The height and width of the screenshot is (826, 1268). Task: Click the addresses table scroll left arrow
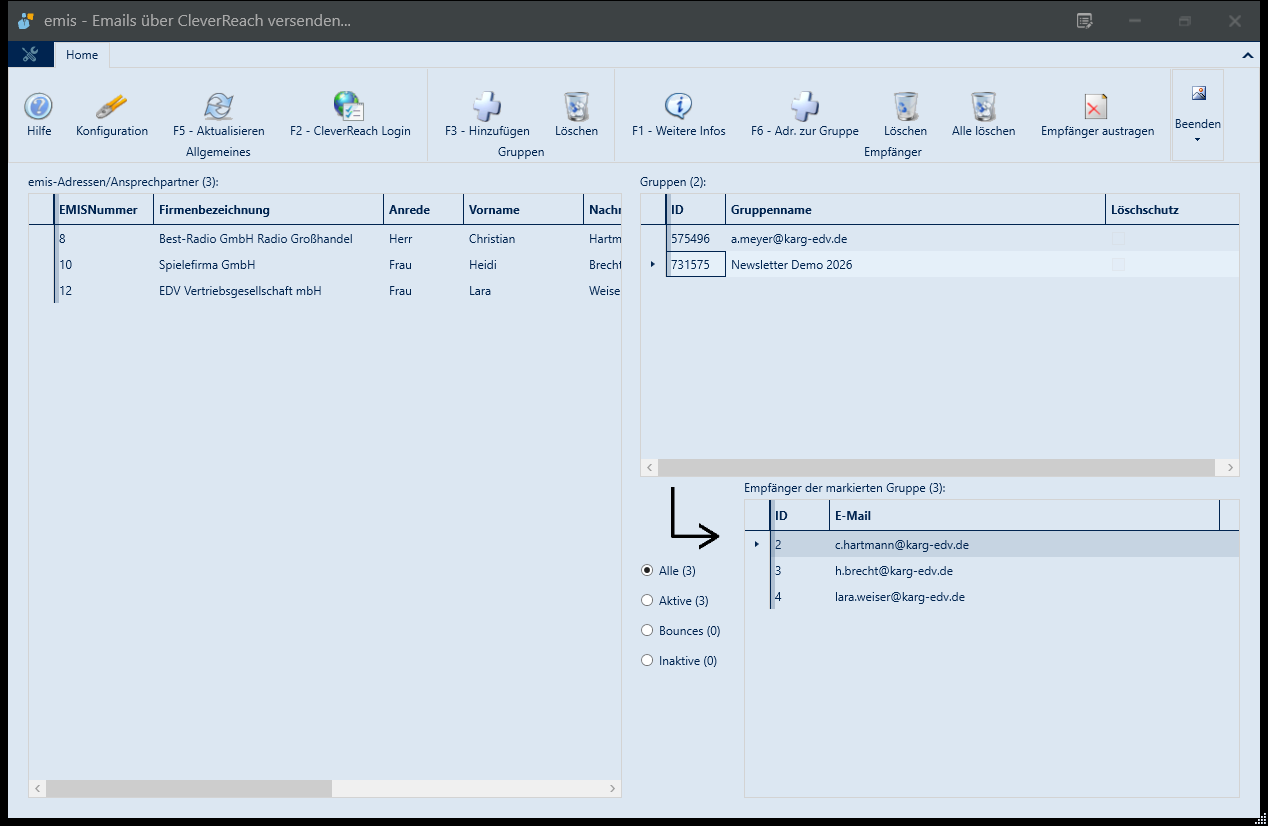(x=38, y=789)
